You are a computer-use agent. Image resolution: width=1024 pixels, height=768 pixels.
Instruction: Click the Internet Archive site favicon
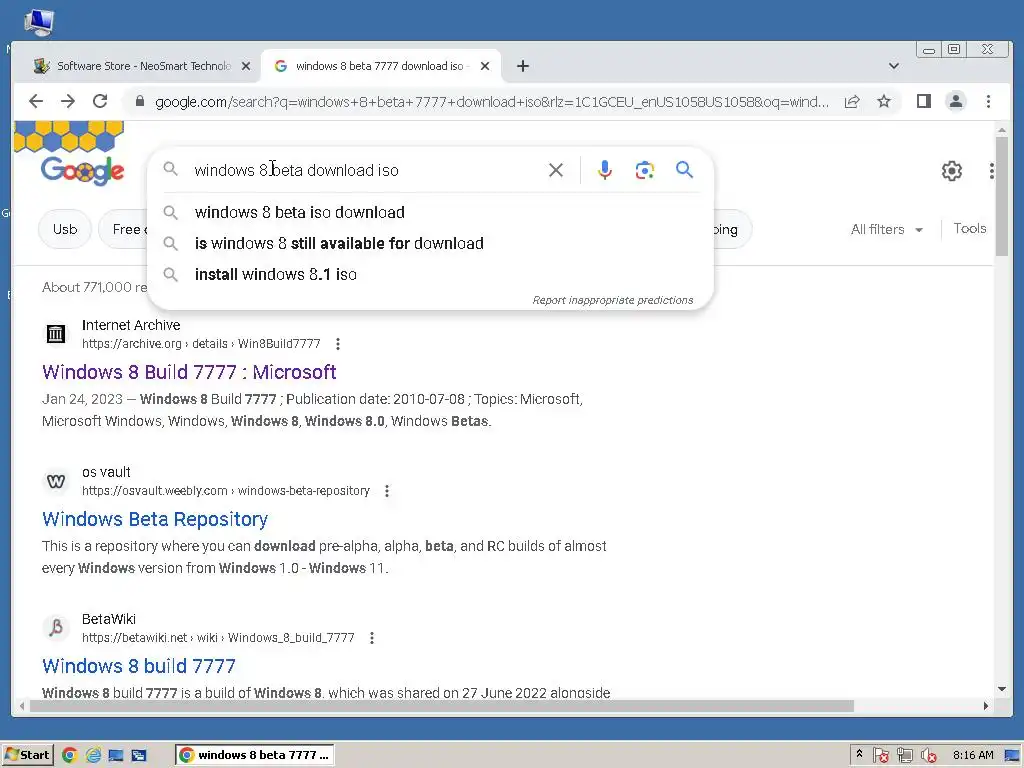pyautogui.click(x=56, y=334)
